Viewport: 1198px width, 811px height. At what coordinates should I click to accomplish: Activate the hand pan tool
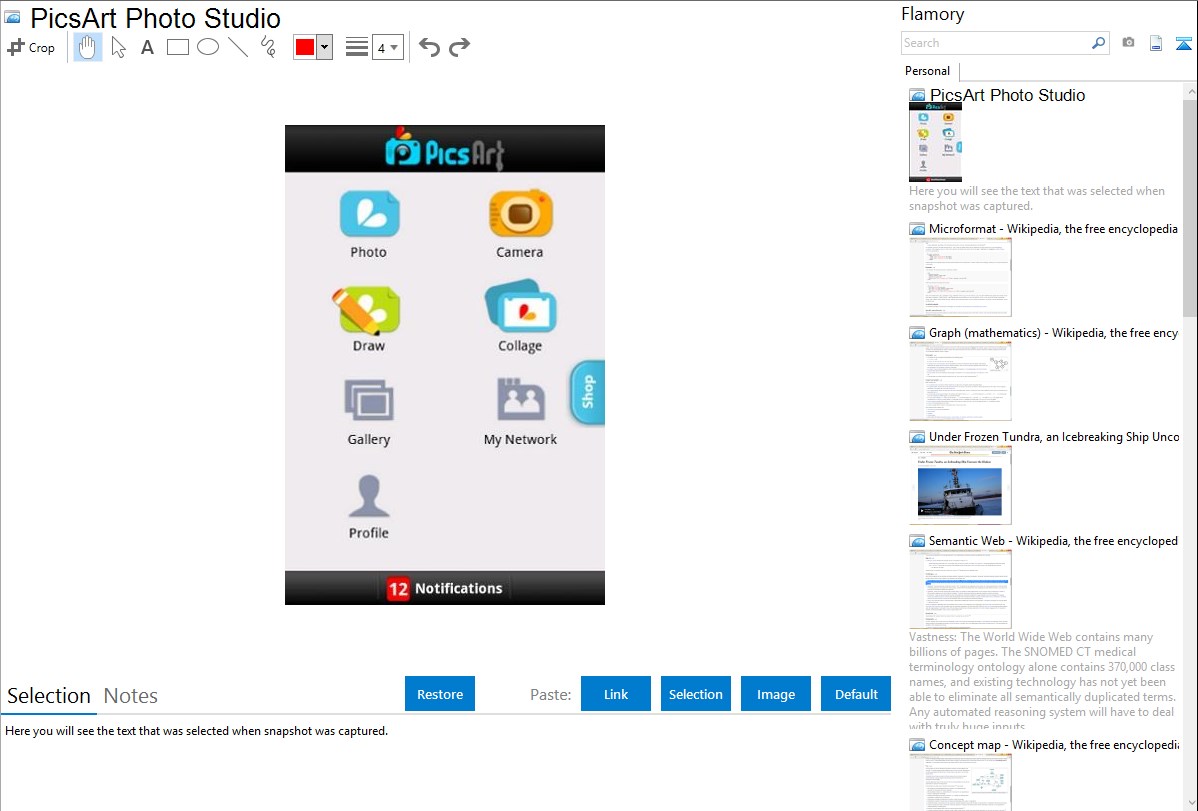click(x=88, y=47)
